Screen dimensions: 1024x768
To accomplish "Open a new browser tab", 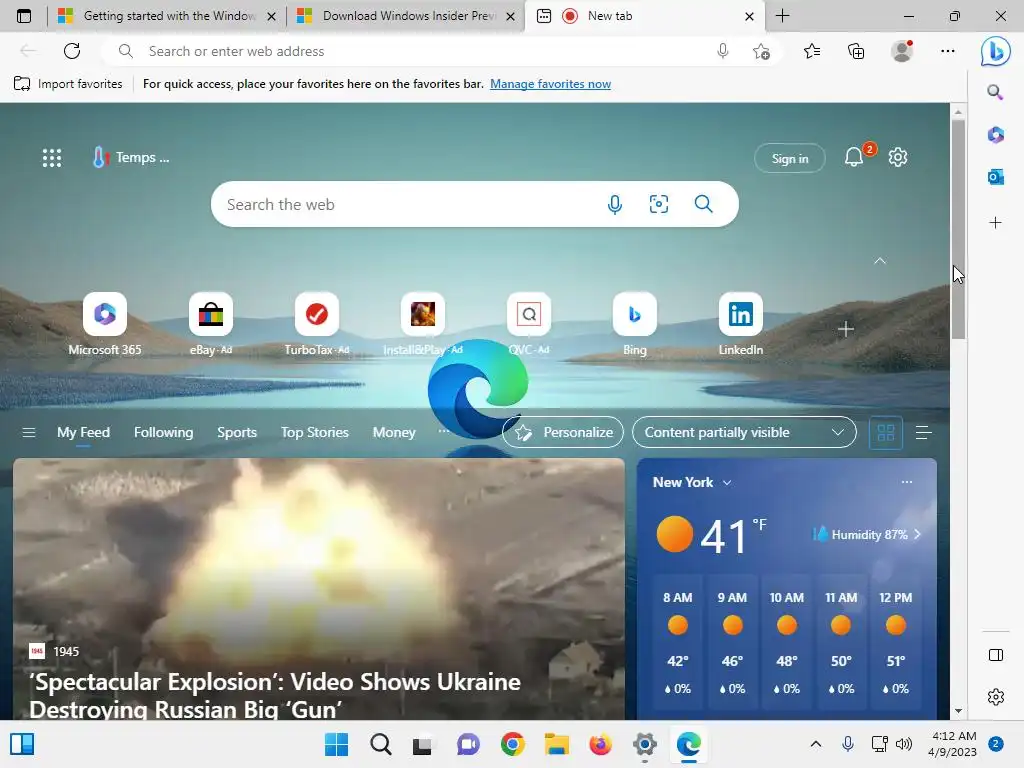I will click(x=782, y=16).
